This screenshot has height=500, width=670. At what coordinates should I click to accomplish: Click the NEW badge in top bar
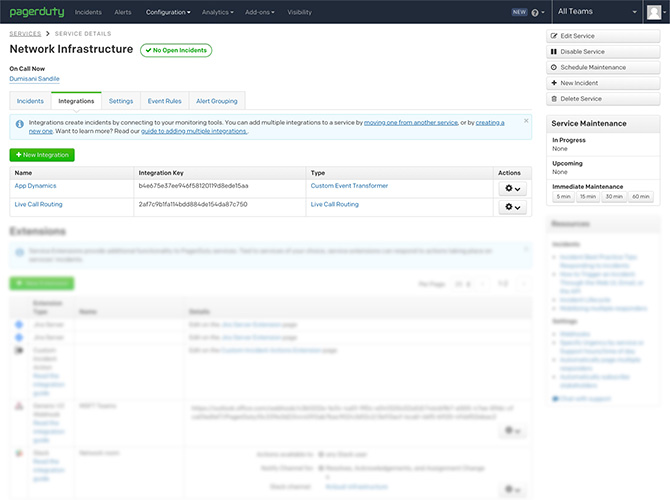coord(519,12)
